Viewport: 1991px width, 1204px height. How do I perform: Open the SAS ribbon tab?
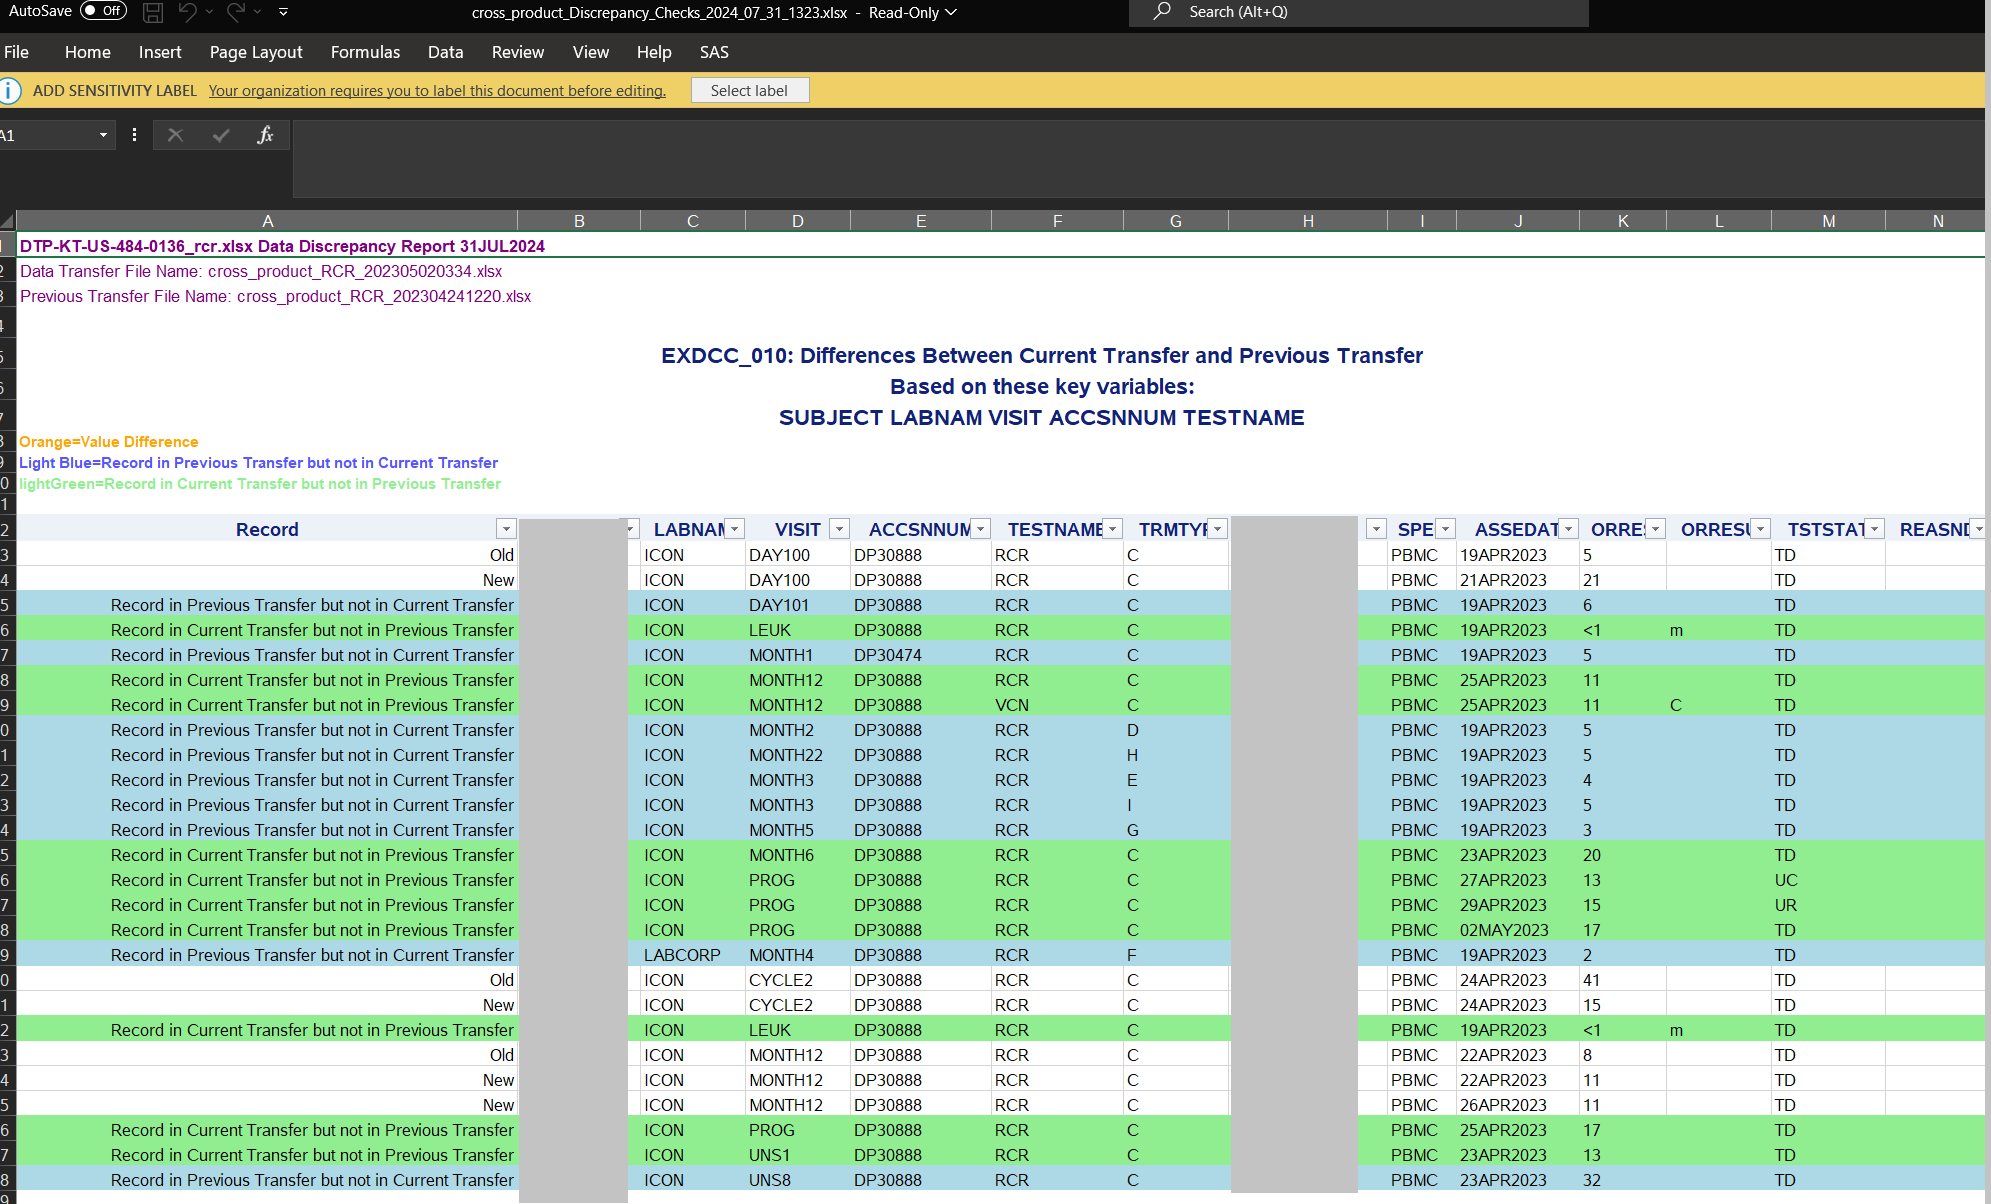click(x=714, y=52)
